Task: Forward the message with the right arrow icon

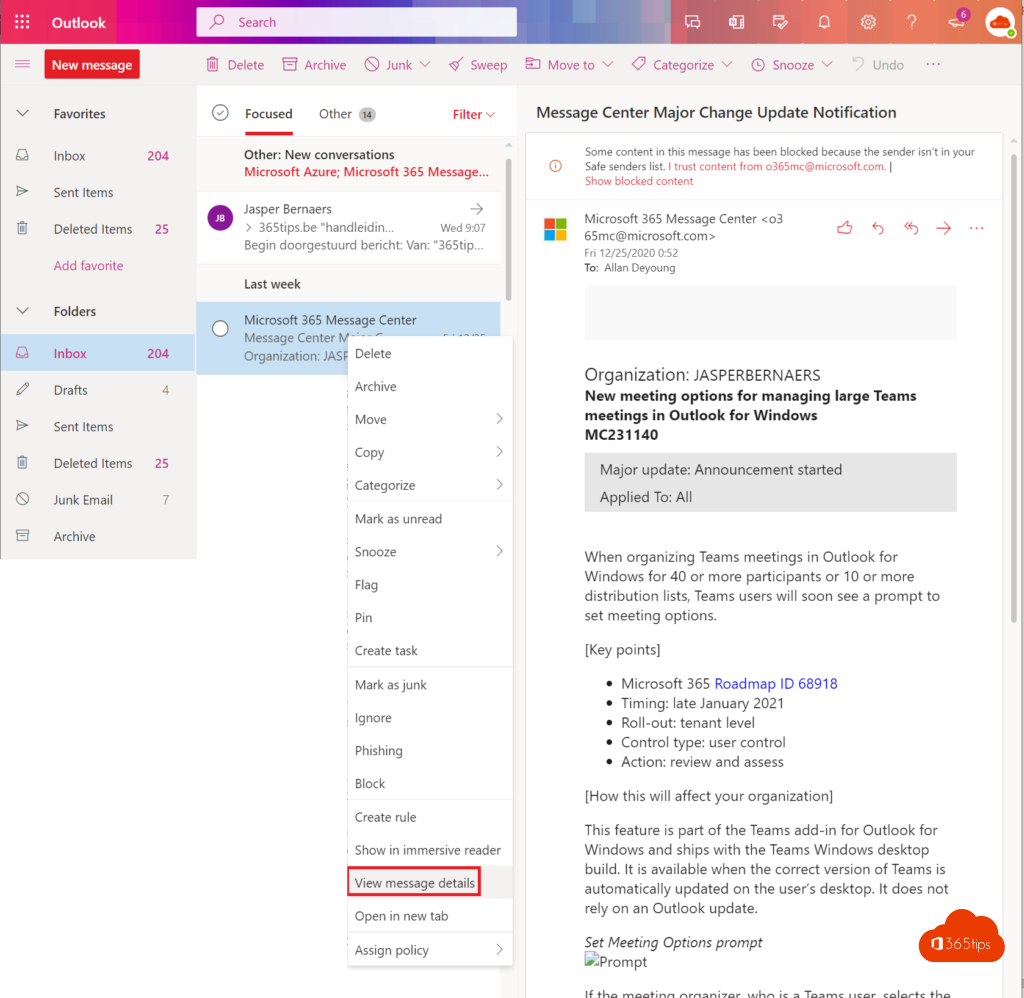Action: tap(943, 228)
